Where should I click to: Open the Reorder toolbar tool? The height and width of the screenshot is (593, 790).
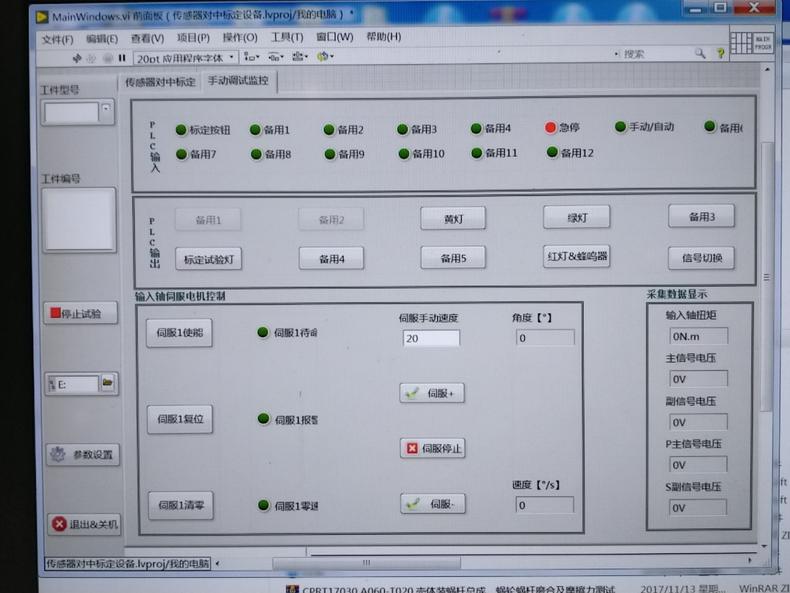point(325,56)
